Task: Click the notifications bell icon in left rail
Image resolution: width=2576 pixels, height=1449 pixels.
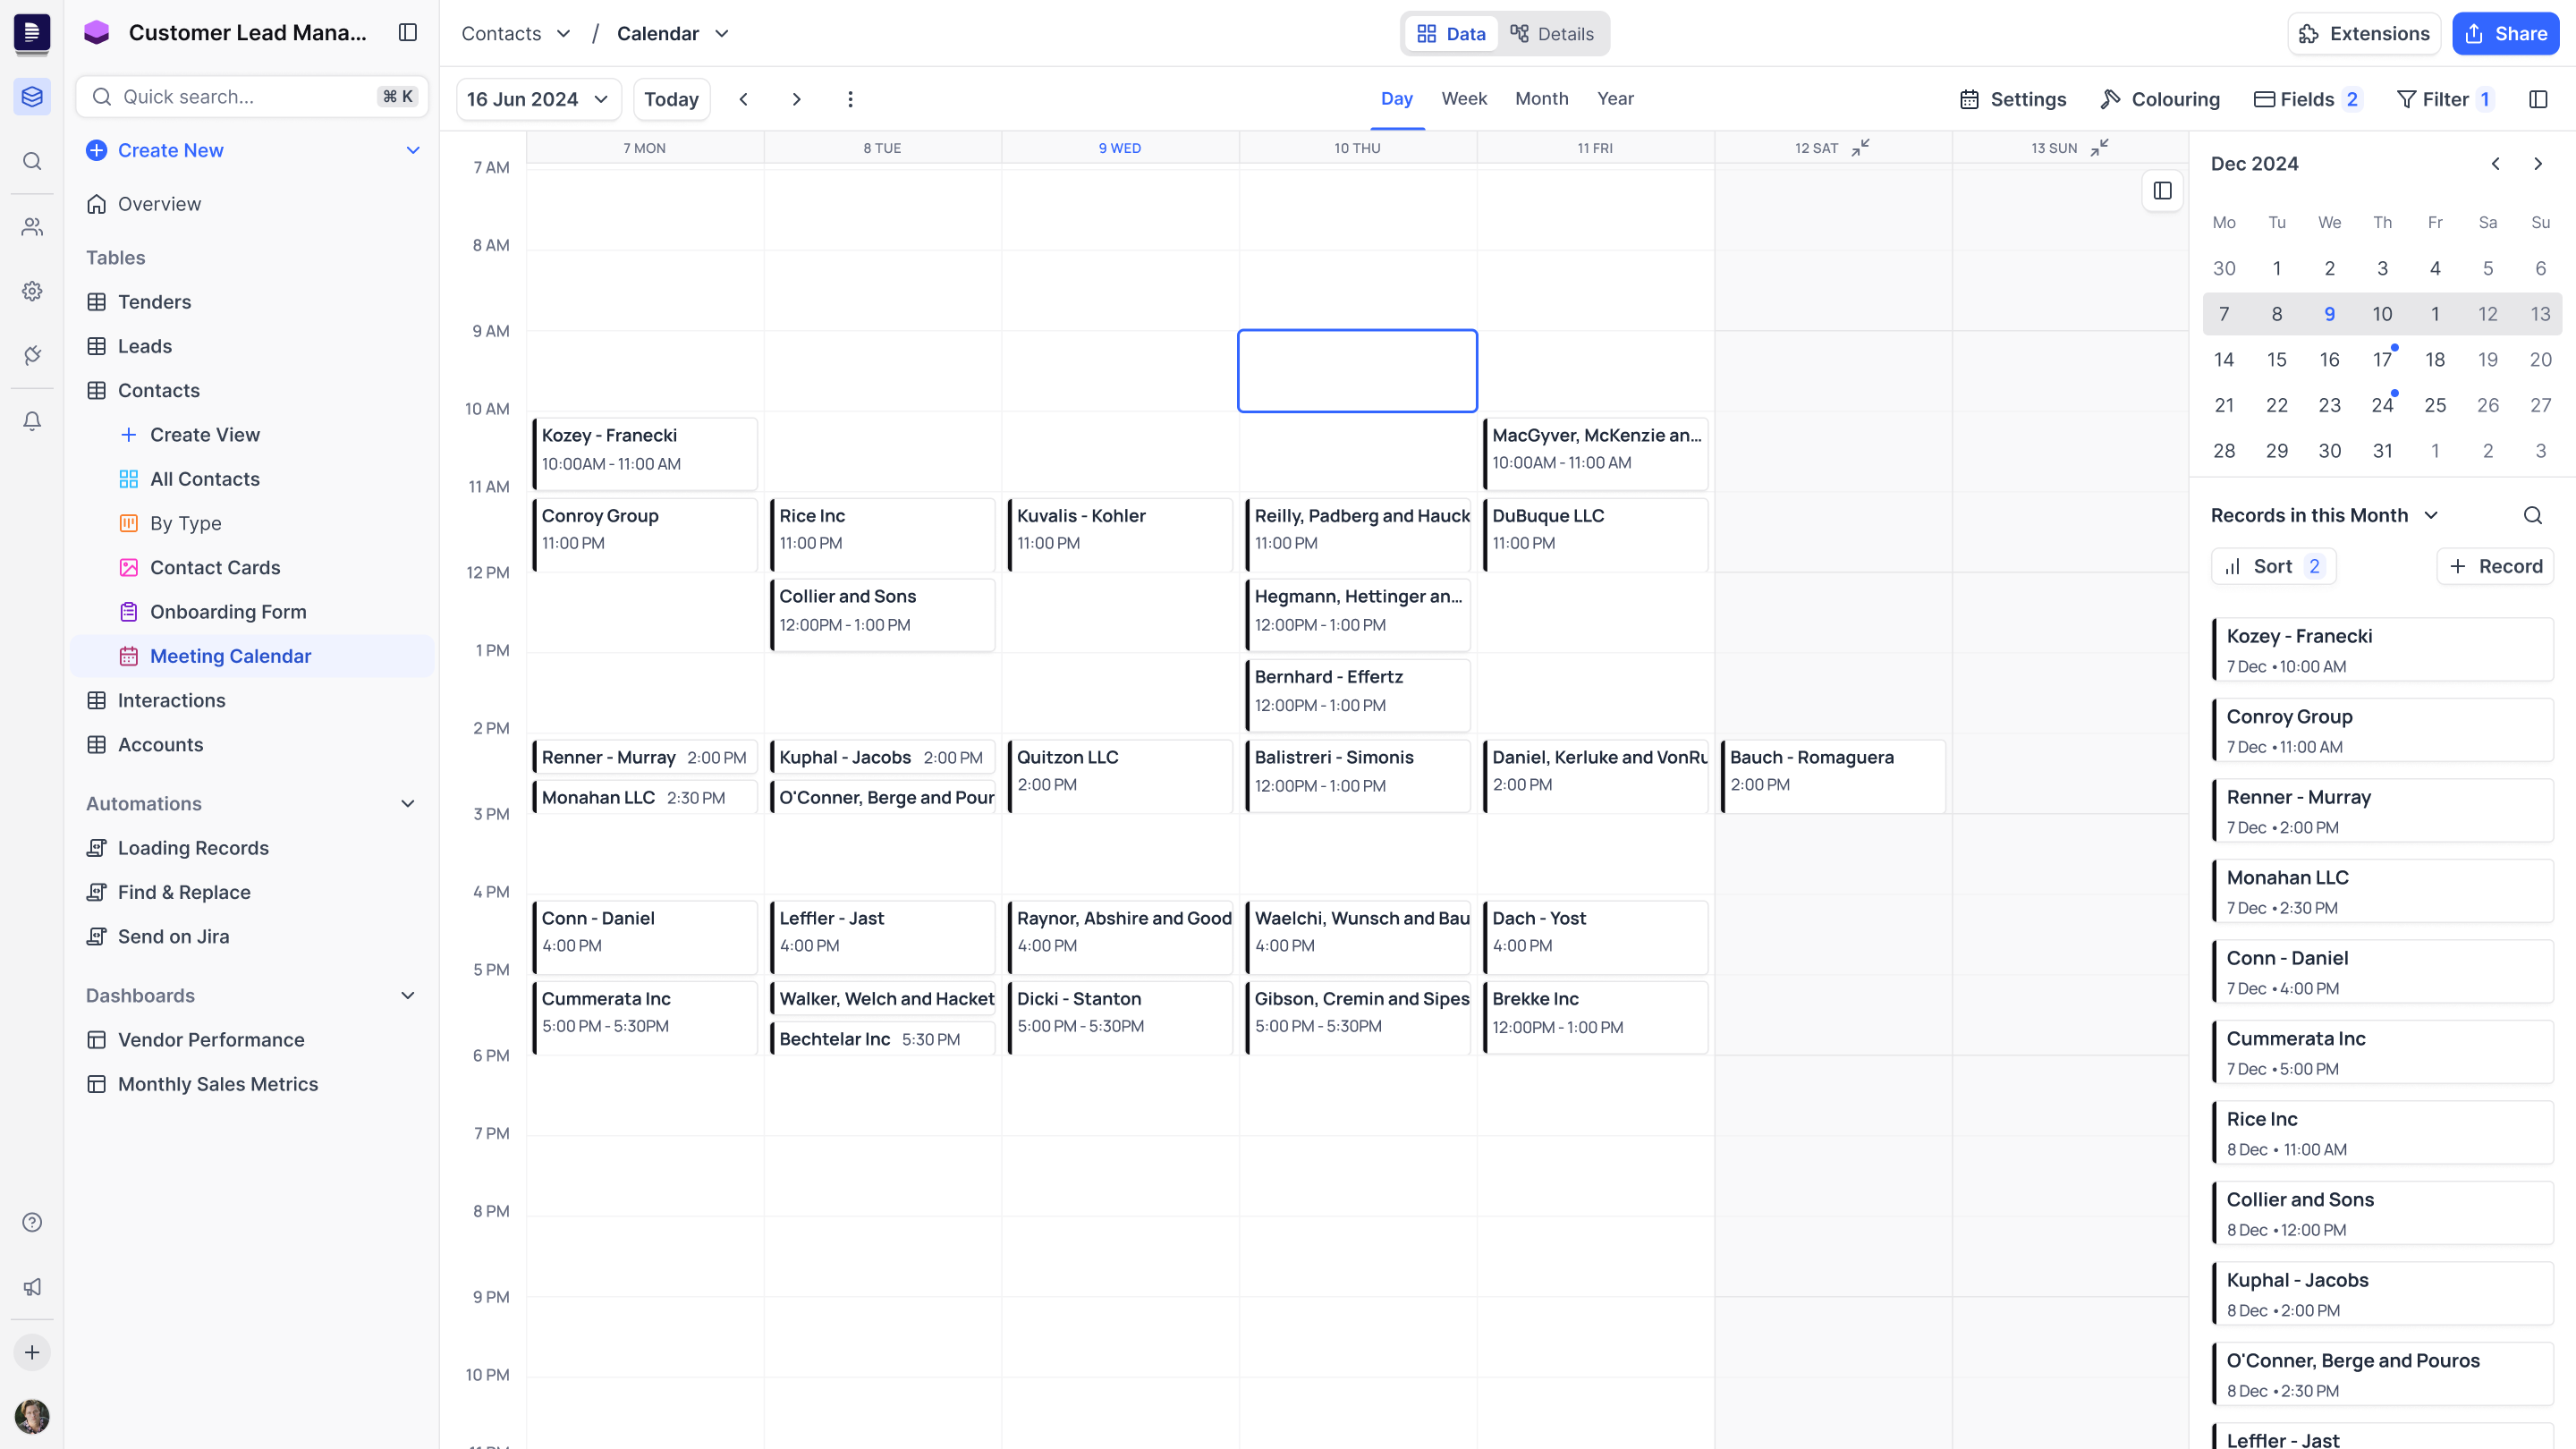Action: (x=32, y=421)
